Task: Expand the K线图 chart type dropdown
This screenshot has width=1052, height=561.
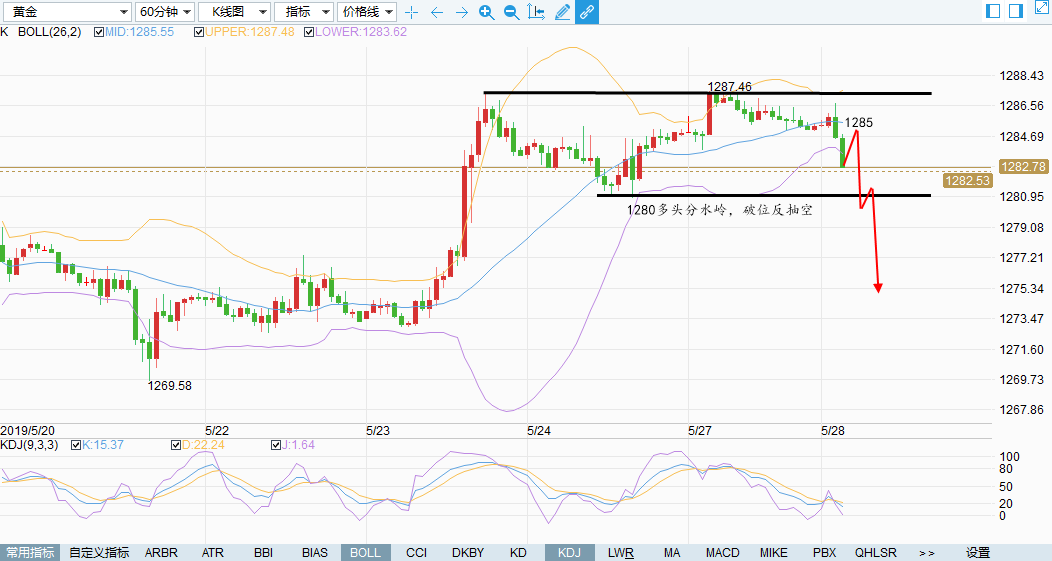Action: 234,12
